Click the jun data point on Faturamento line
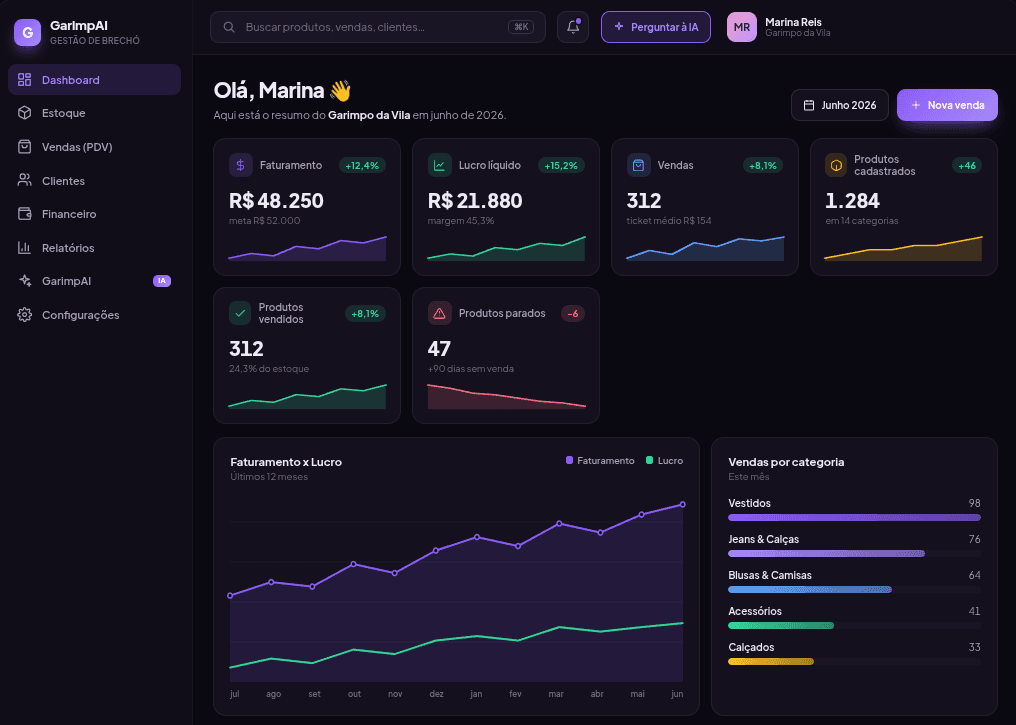1016x725 pixels. coord(682,505)
